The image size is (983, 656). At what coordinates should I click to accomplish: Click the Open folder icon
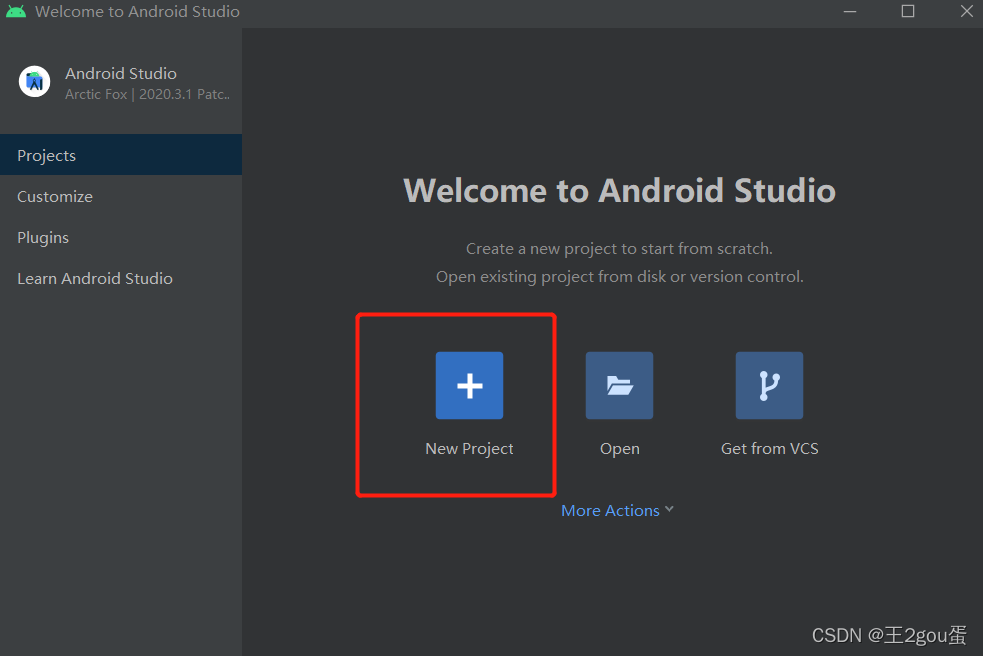click(x=619, y=385)
